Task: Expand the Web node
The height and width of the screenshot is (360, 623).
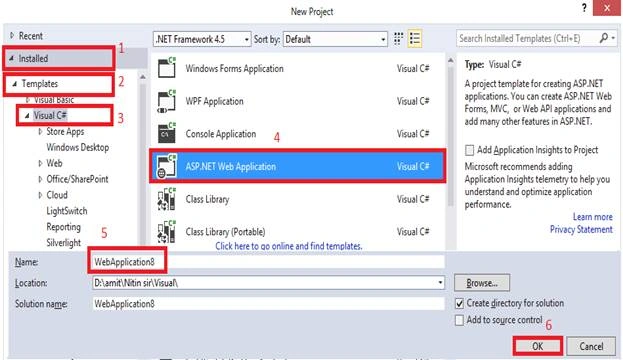Action: 40,163
